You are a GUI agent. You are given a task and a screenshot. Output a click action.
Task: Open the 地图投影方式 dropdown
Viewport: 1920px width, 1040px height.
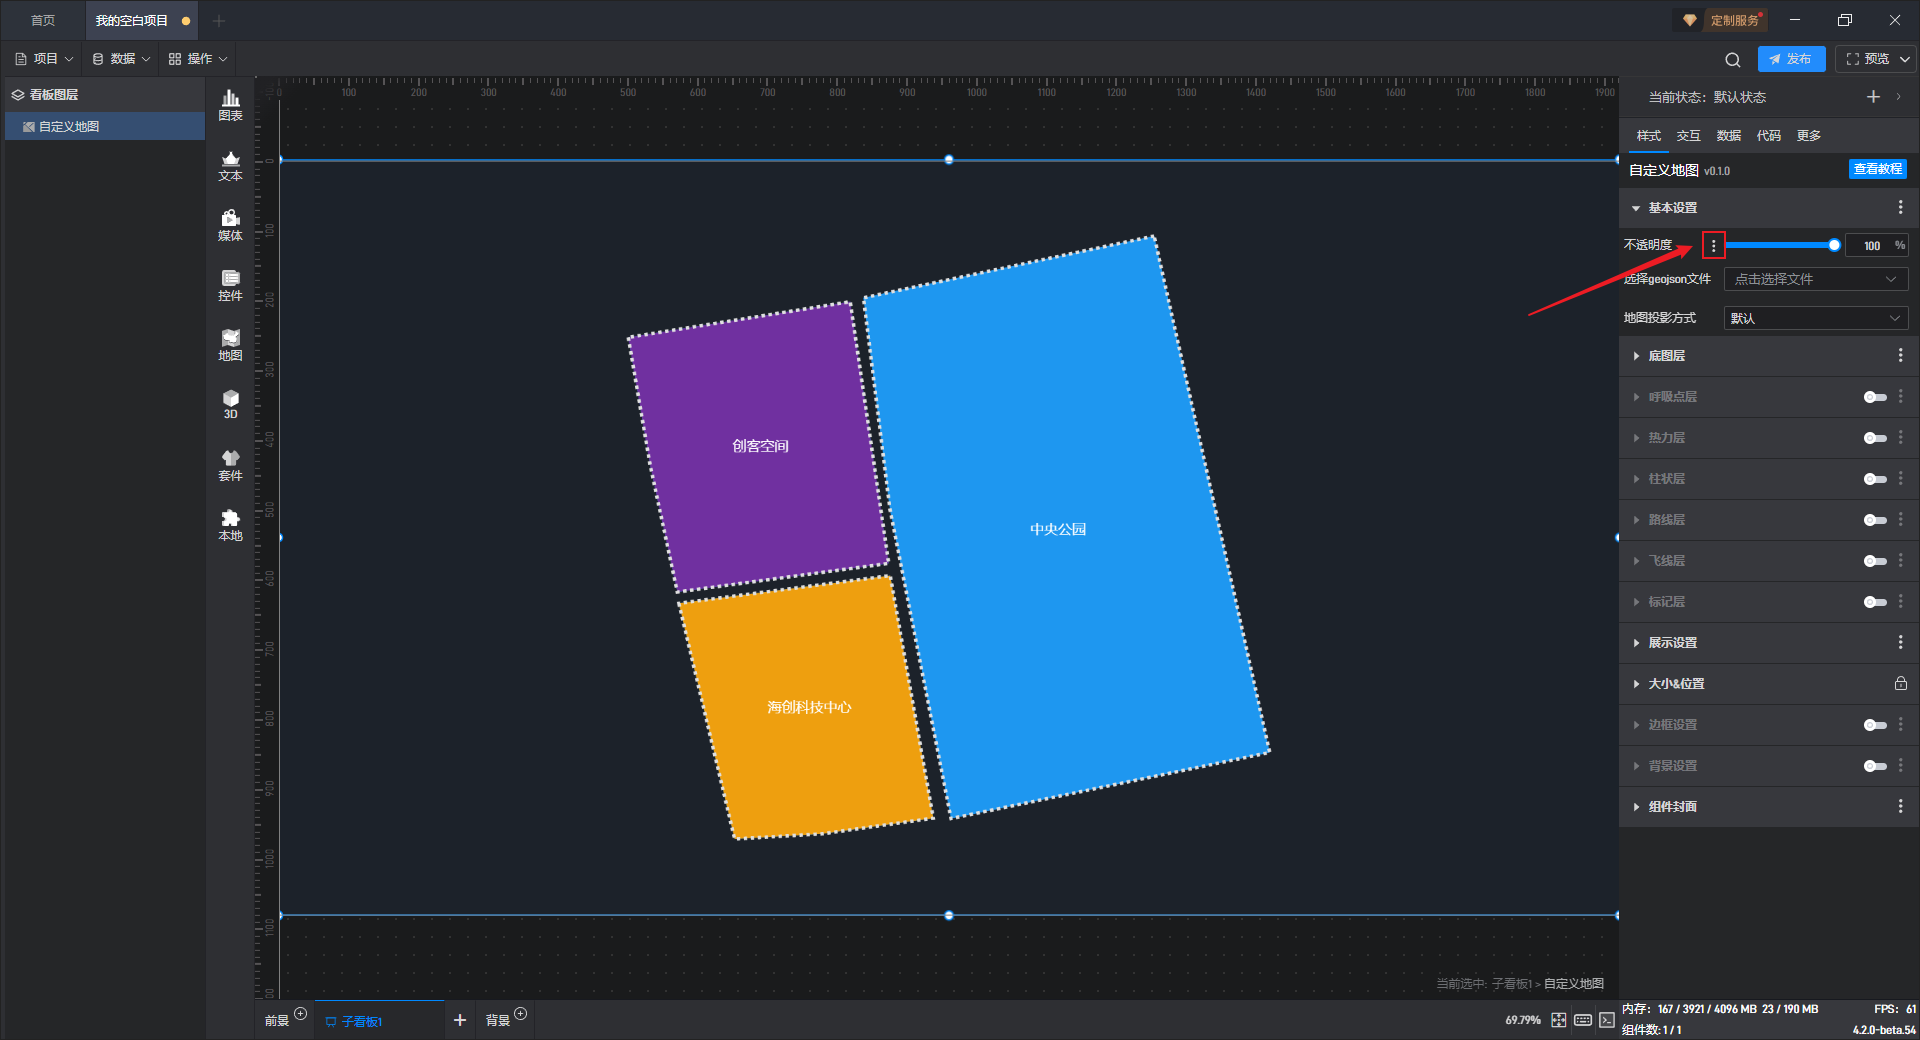pyautogui.click(x=1816, y=318)
